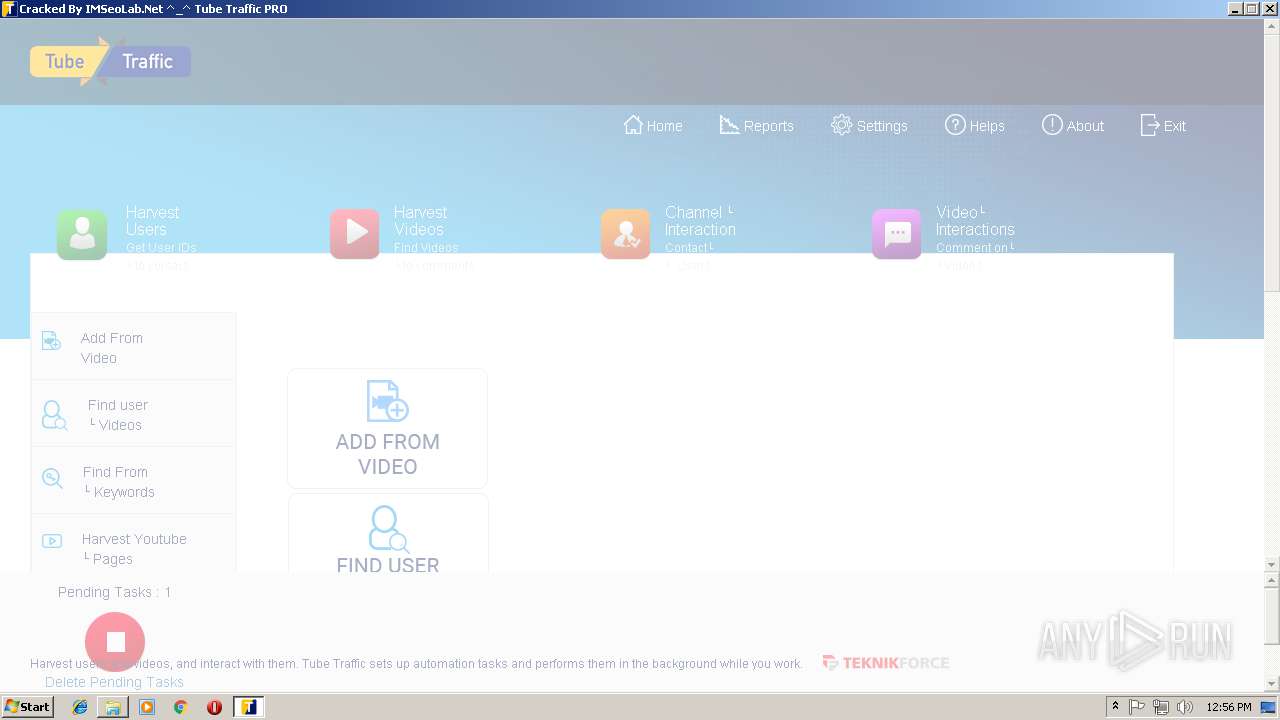Open the Helps menu item
This screenshot has width=1280, height=720.
click(x=975, y=125)
